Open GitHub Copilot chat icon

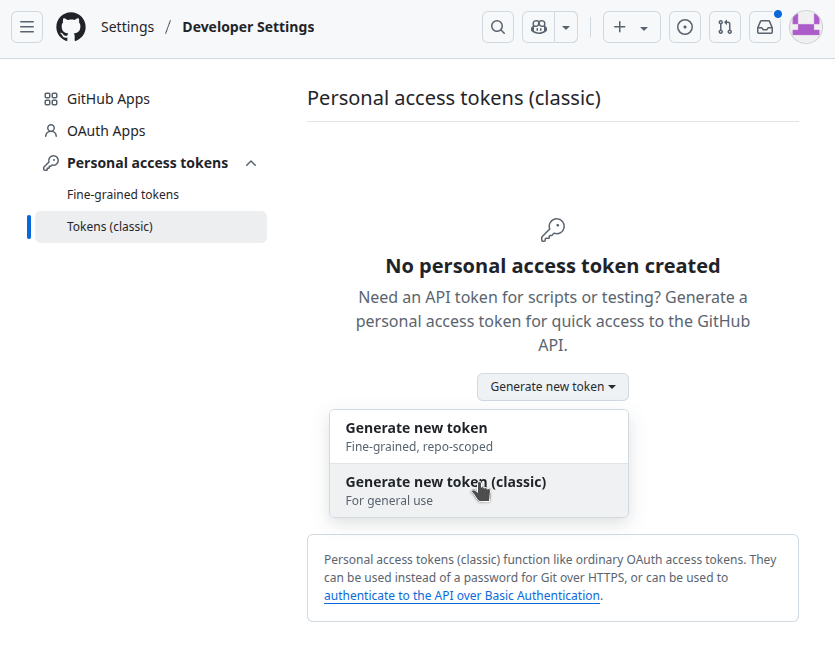click(539, 27)
